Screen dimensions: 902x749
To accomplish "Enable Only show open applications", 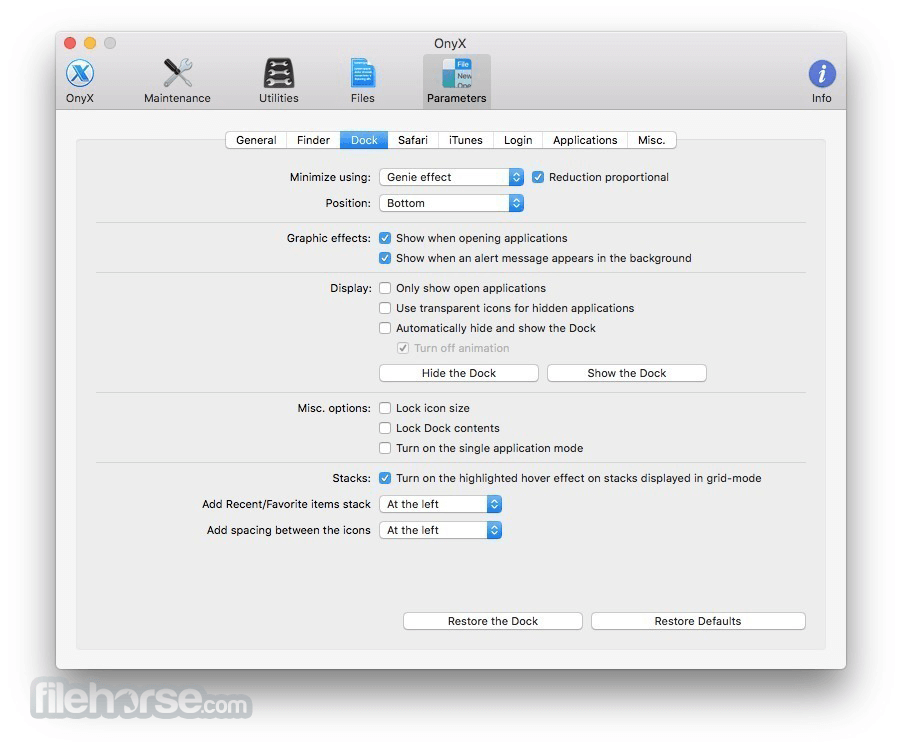I will point(385,288).
